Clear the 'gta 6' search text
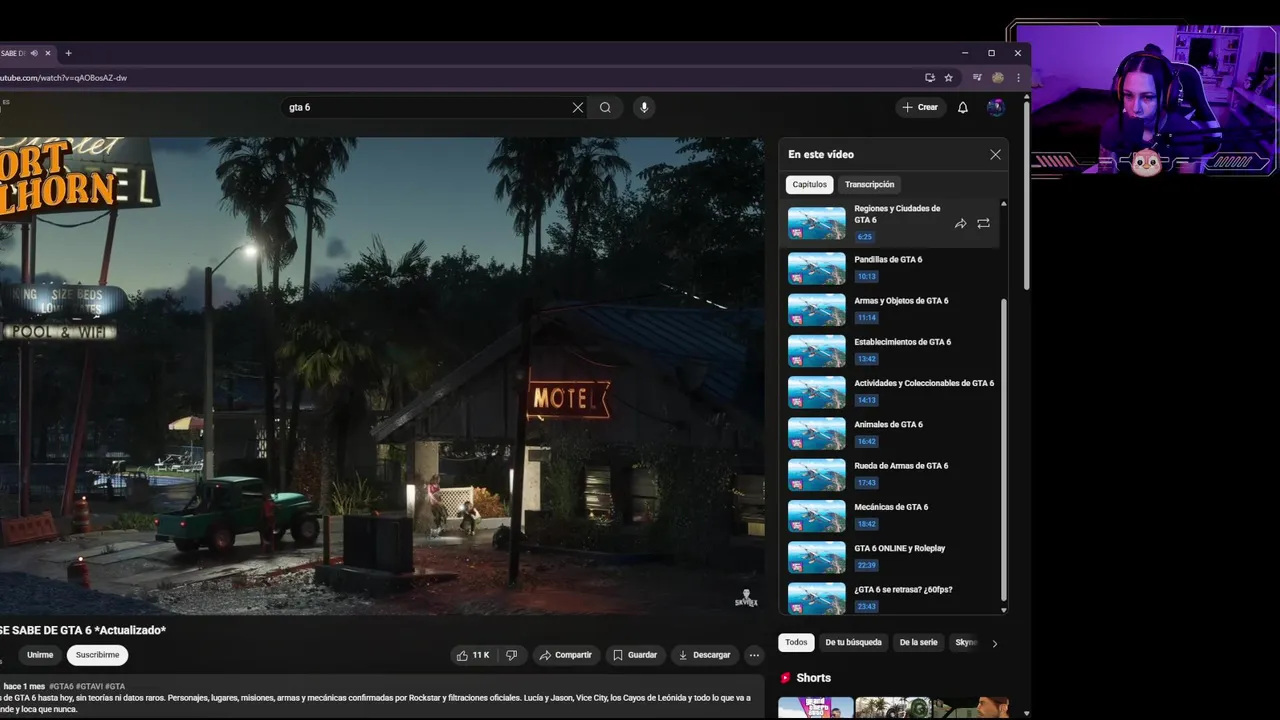The image size is (1280, 720). [x=577, y=107]
